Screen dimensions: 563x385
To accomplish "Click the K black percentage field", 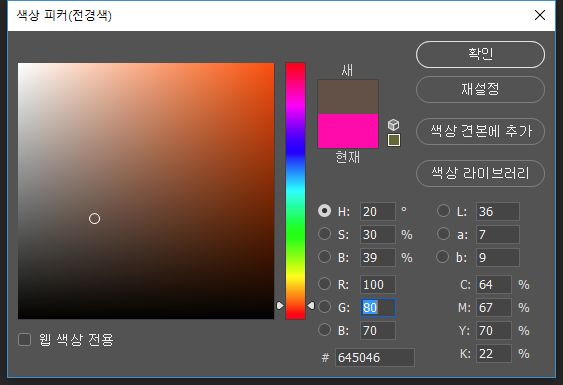I will click(x=494, y=354).
